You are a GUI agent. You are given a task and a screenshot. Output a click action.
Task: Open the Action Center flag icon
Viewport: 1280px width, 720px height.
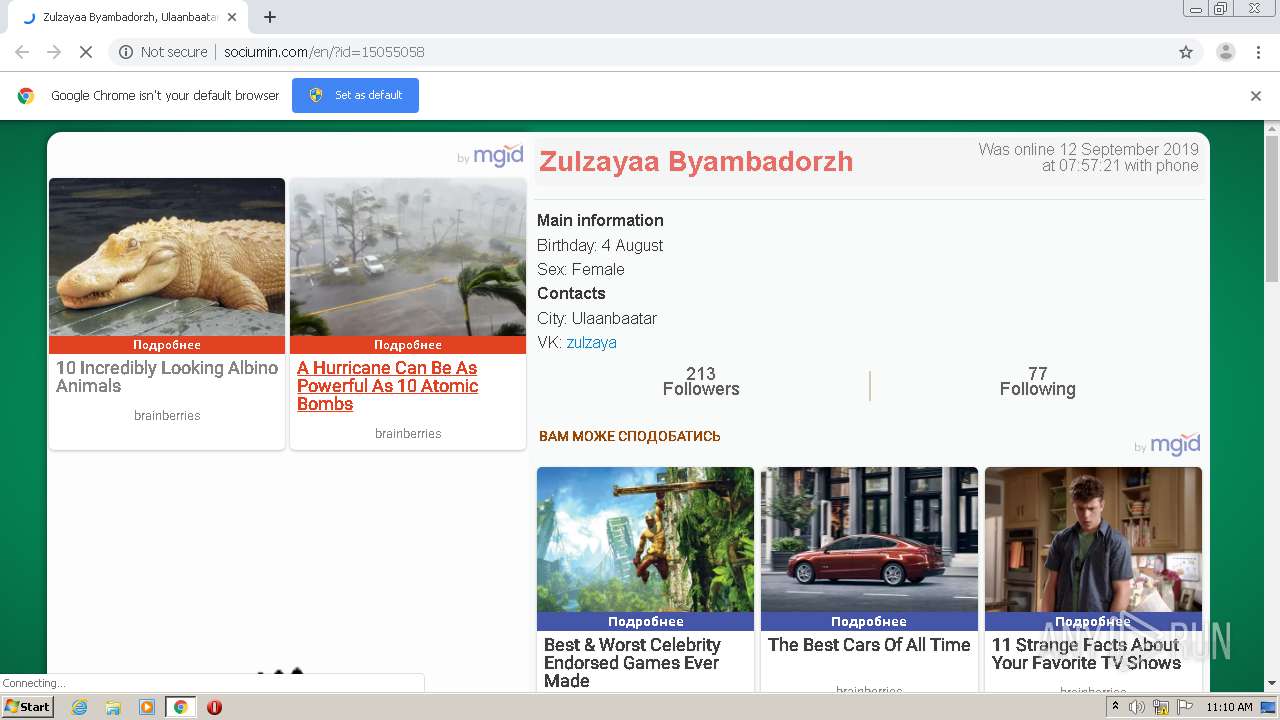click(x=1183, y=707)
